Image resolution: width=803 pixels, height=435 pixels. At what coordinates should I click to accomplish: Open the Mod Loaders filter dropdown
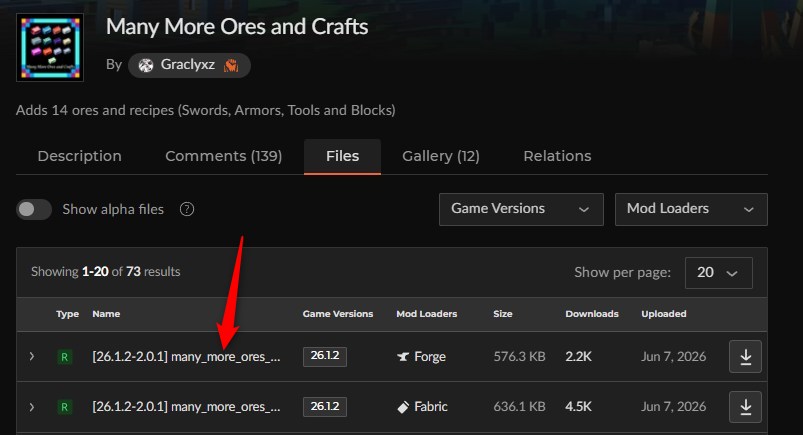coord(691,209)
